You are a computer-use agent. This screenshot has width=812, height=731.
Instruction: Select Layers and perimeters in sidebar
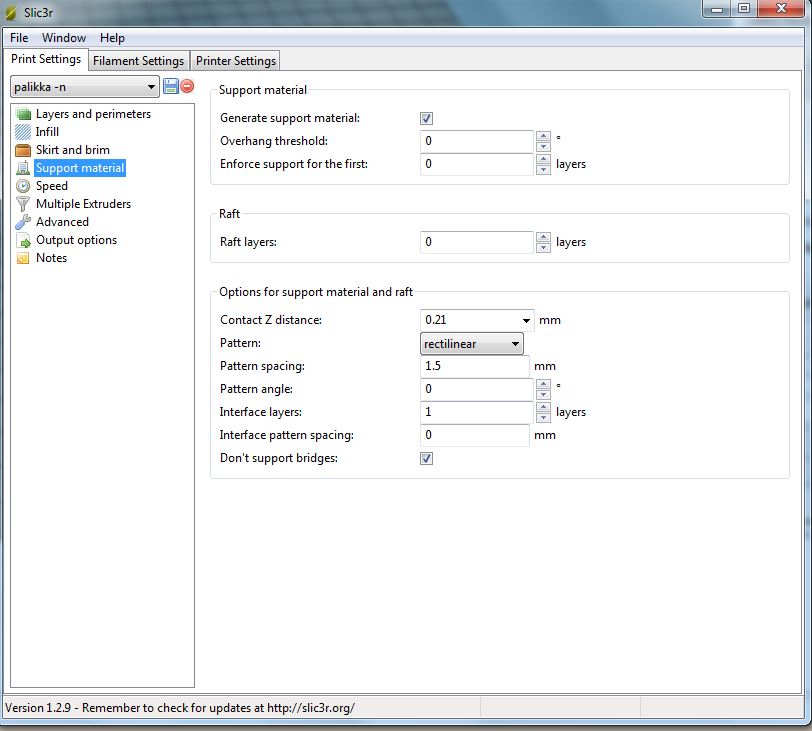[94, 114]
